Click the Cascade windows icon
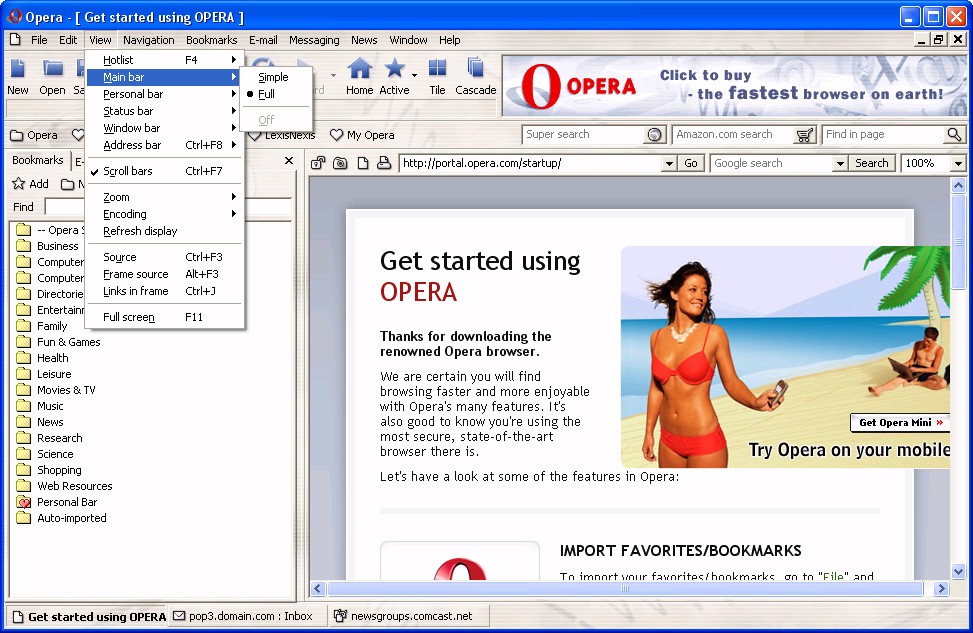The width and height of the screenshot is (973, 633). pyautogui.click(x=475, y=68)
